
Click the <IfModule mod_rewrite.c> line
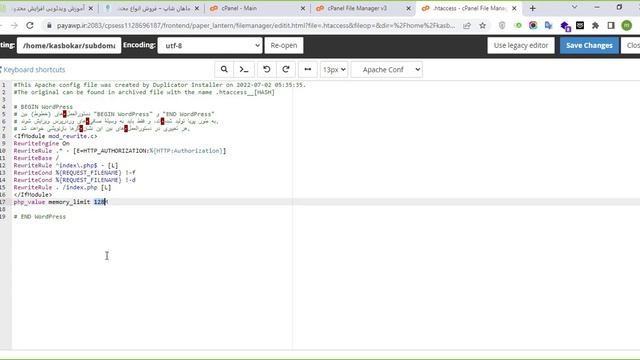tap(55, 136)
